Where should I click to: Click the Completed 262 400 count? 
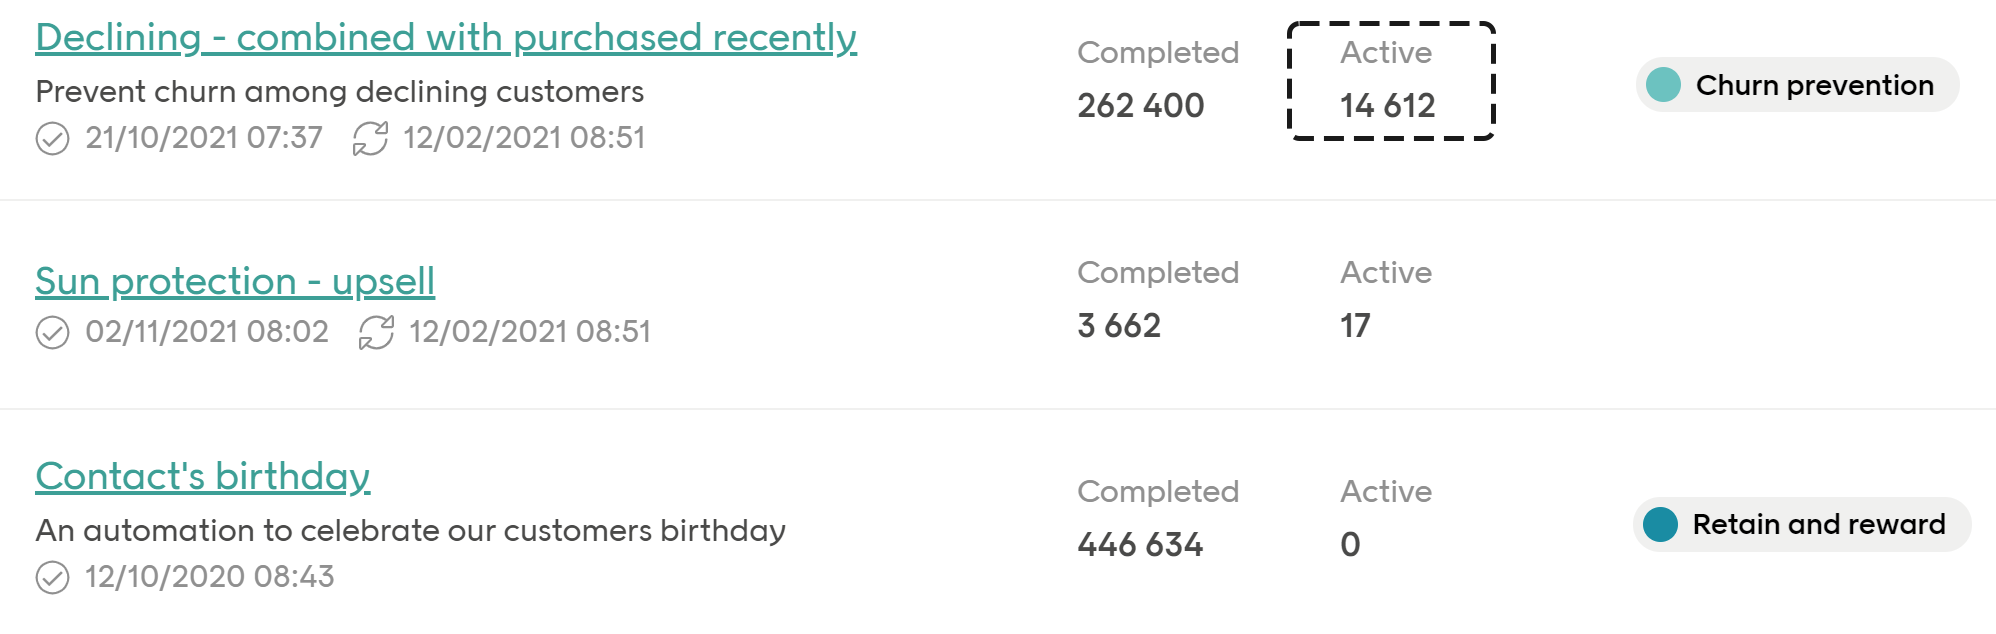point(1158,80)
